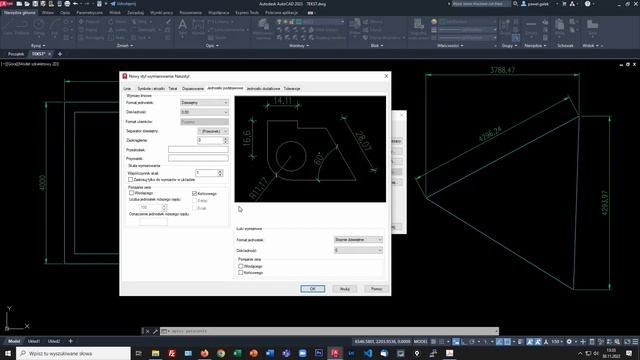Image resolution: width=640 pixels, height=360 pixels.
Task: Expand the Zmień panel dropdown
Action: click(x=125, y=46)
